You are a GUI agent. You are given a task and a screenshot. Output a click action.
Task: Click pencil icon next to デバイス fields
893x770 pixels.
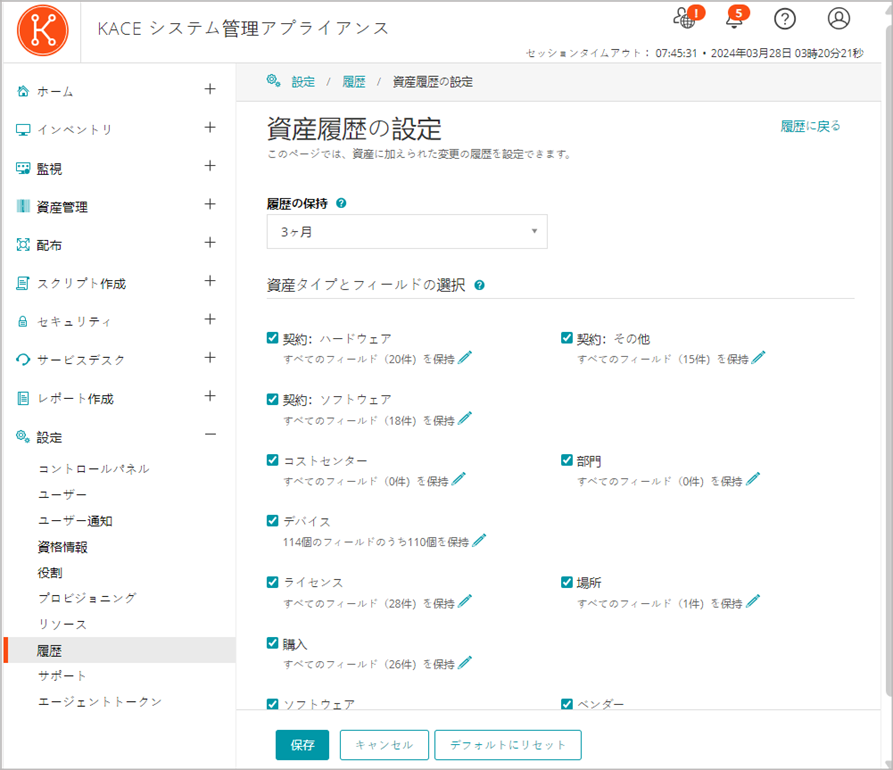click(x=479, y=541)
